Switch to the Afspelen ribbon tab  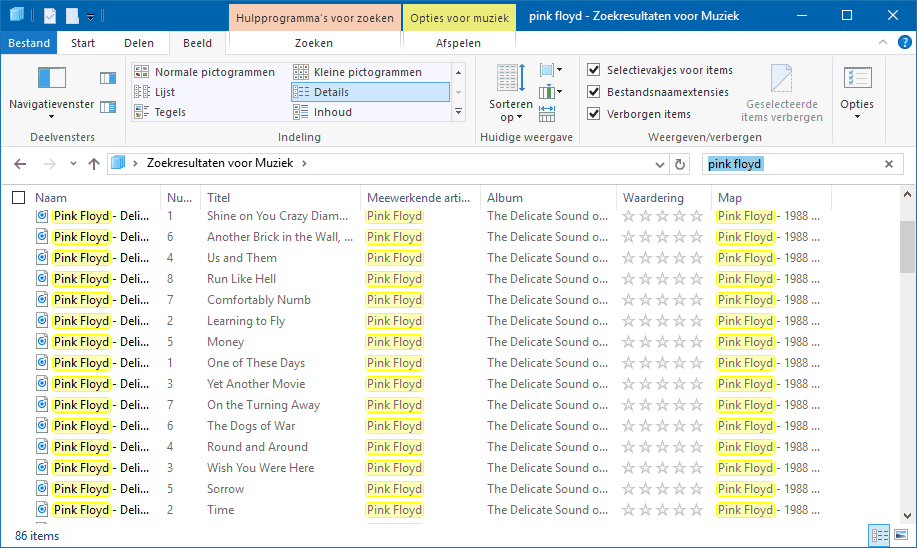point(458,43)
